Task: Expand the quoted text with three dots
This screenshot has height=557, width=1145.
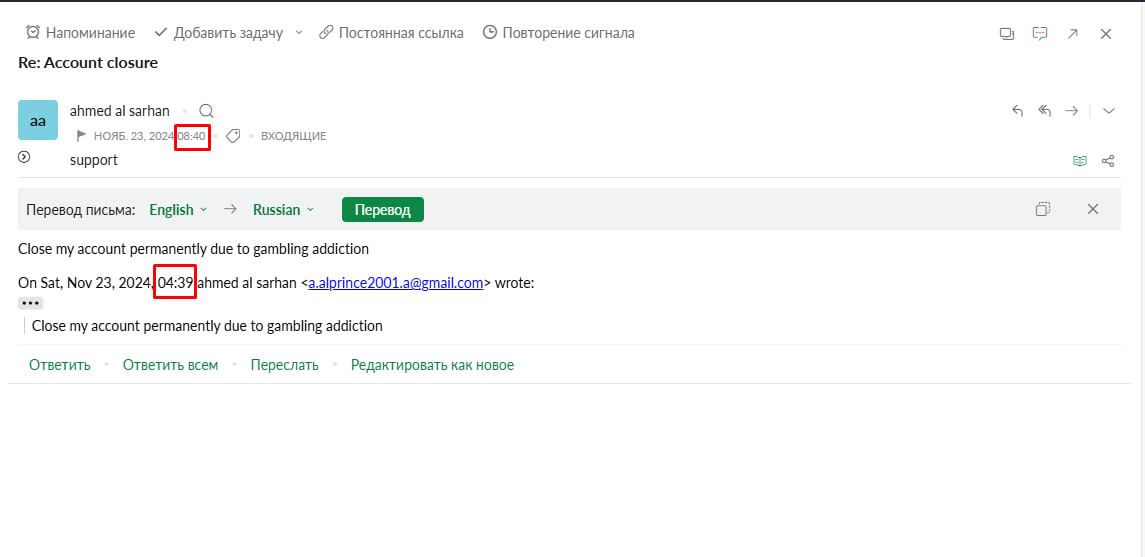Action: [30, 303]
